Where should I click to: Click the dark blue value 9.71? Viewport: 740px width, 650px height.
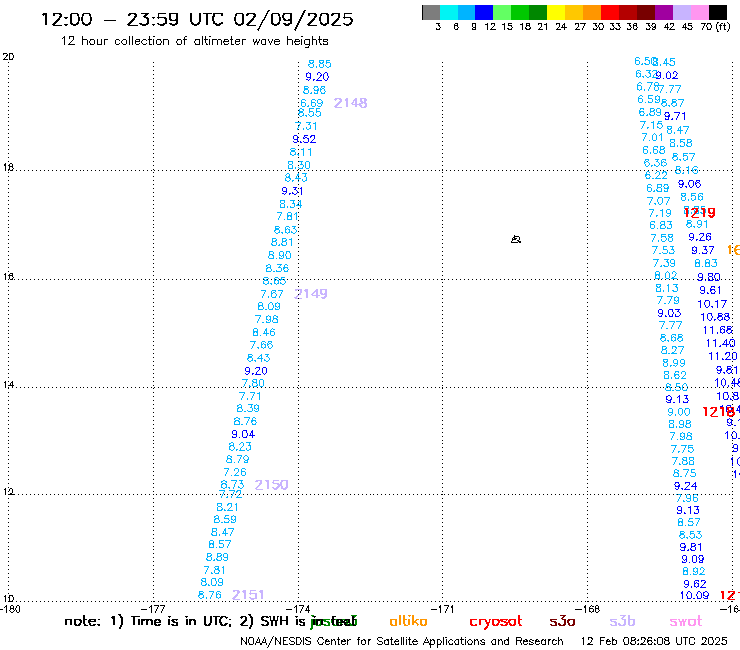pos(675,116)
